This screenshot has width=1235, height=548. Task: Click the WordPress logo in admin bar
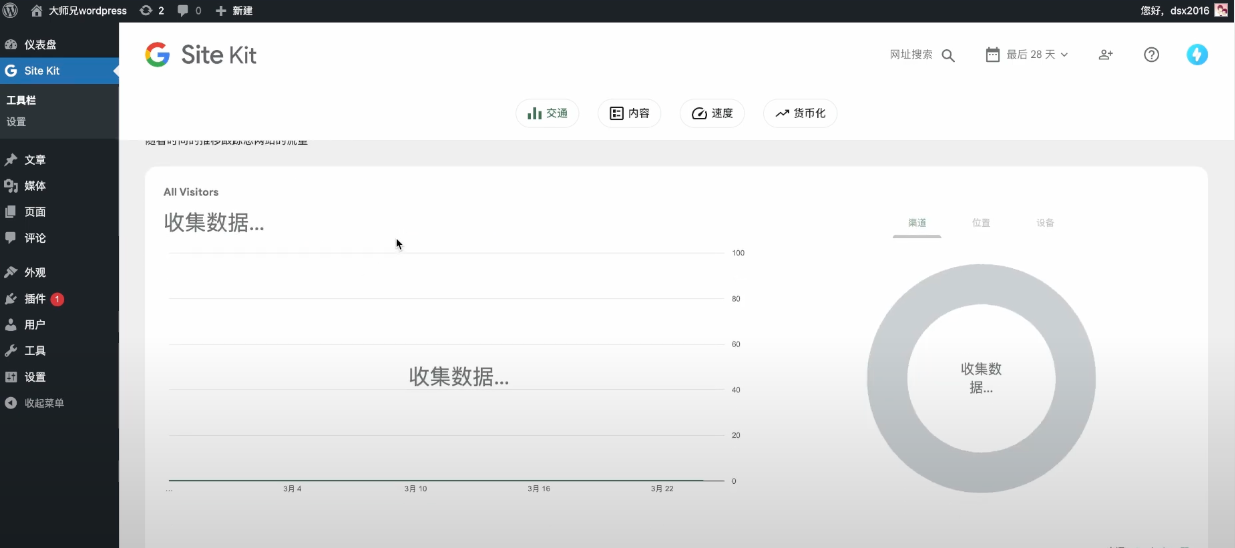point(10,10)
